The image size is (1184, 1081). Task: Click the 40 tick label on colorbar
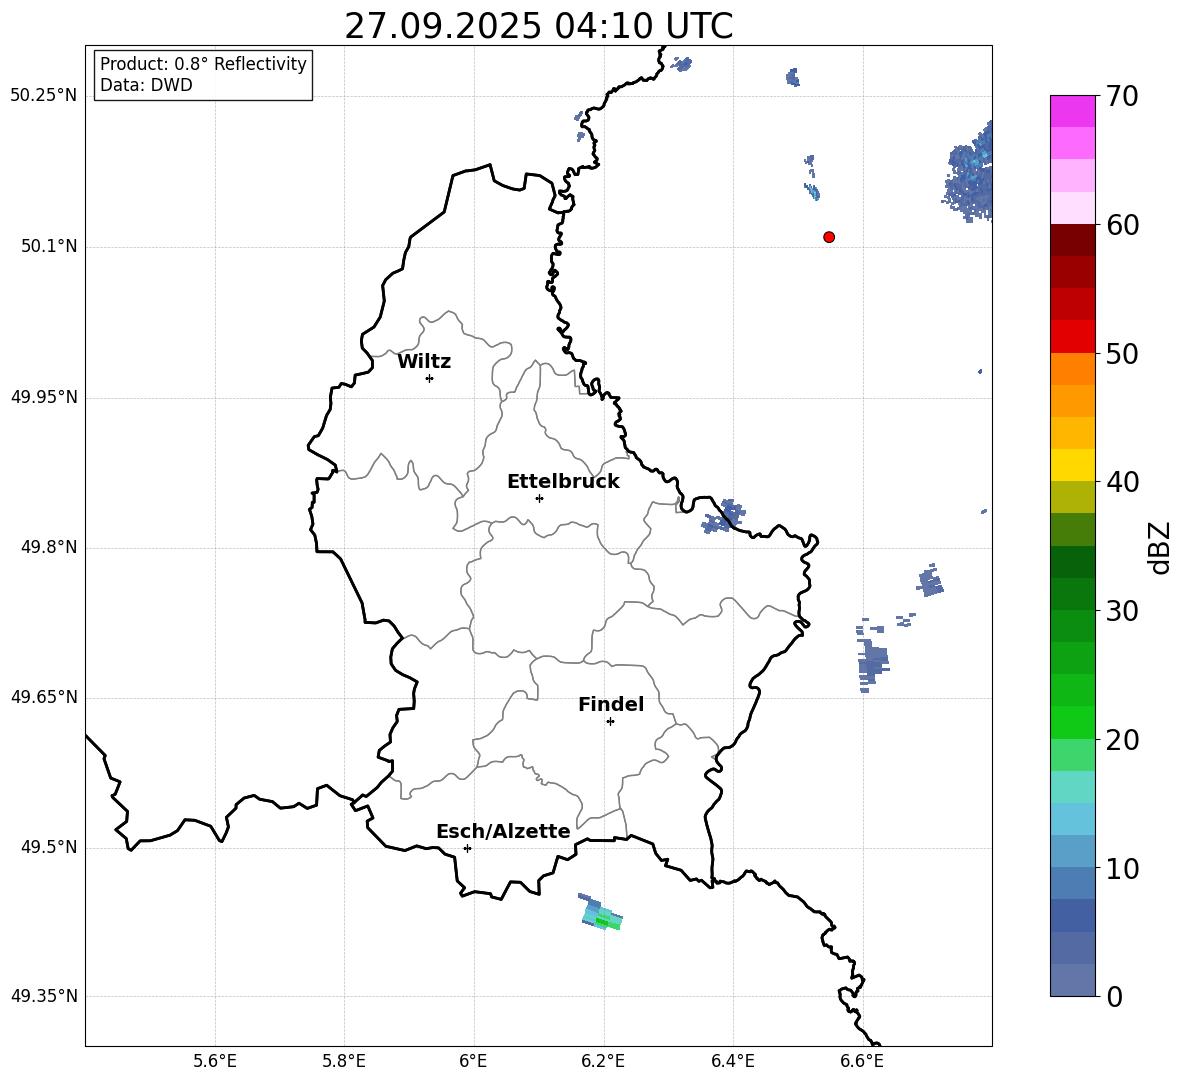[1122, 482]
